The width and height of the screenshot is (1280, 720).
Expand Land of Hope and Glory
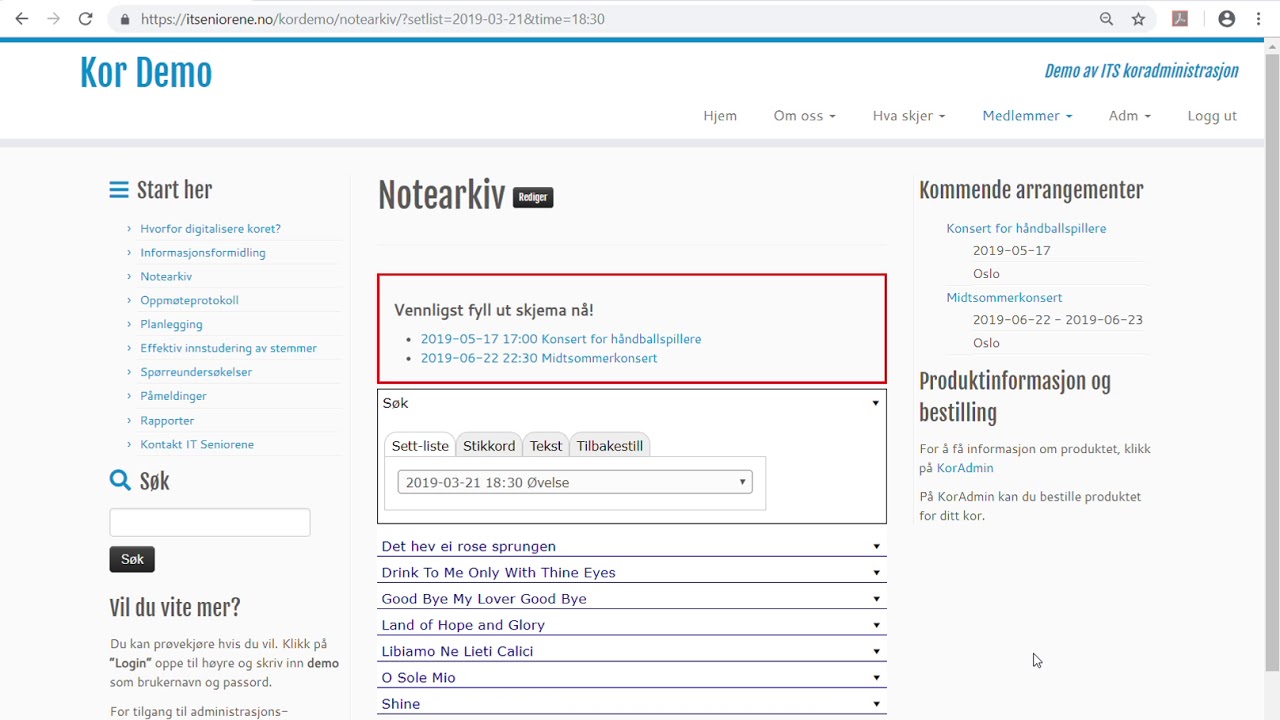coord(632,625)
